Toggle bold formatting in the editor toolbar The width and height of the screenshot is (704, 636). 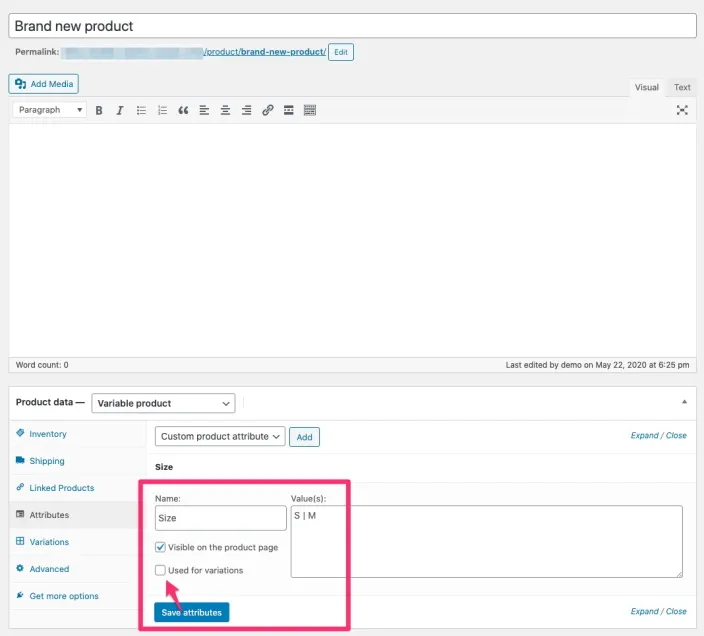[x=99, y=110]
